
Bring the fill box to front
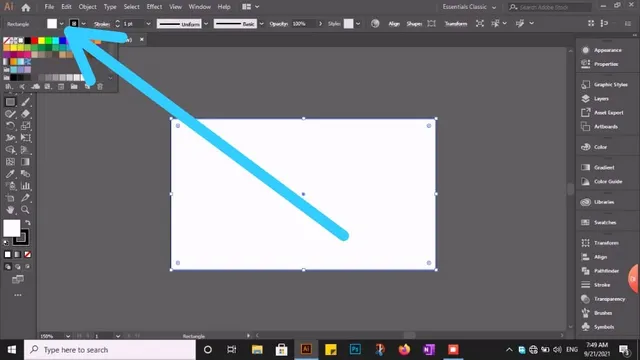tap(12, 228)
